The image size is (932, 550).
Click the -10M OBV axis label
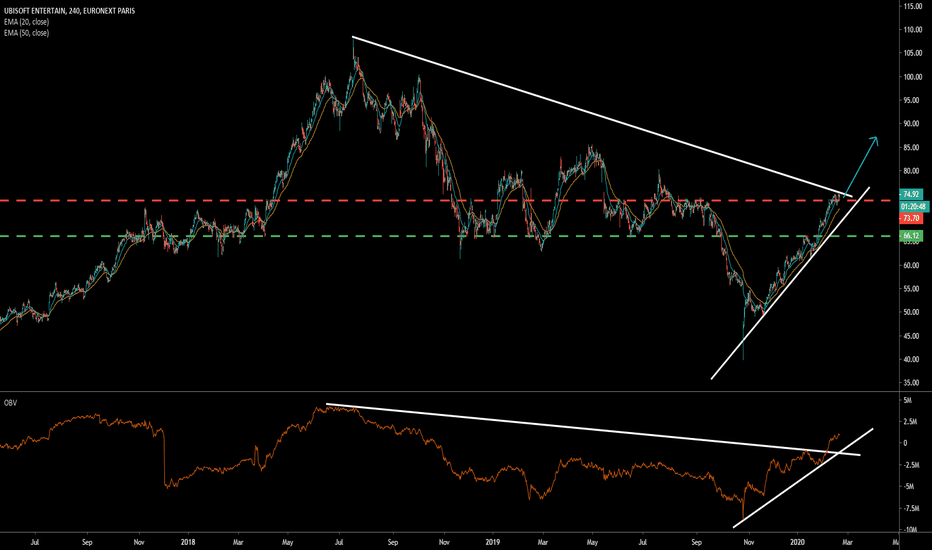pyautogui.click(x=911, y=530)
